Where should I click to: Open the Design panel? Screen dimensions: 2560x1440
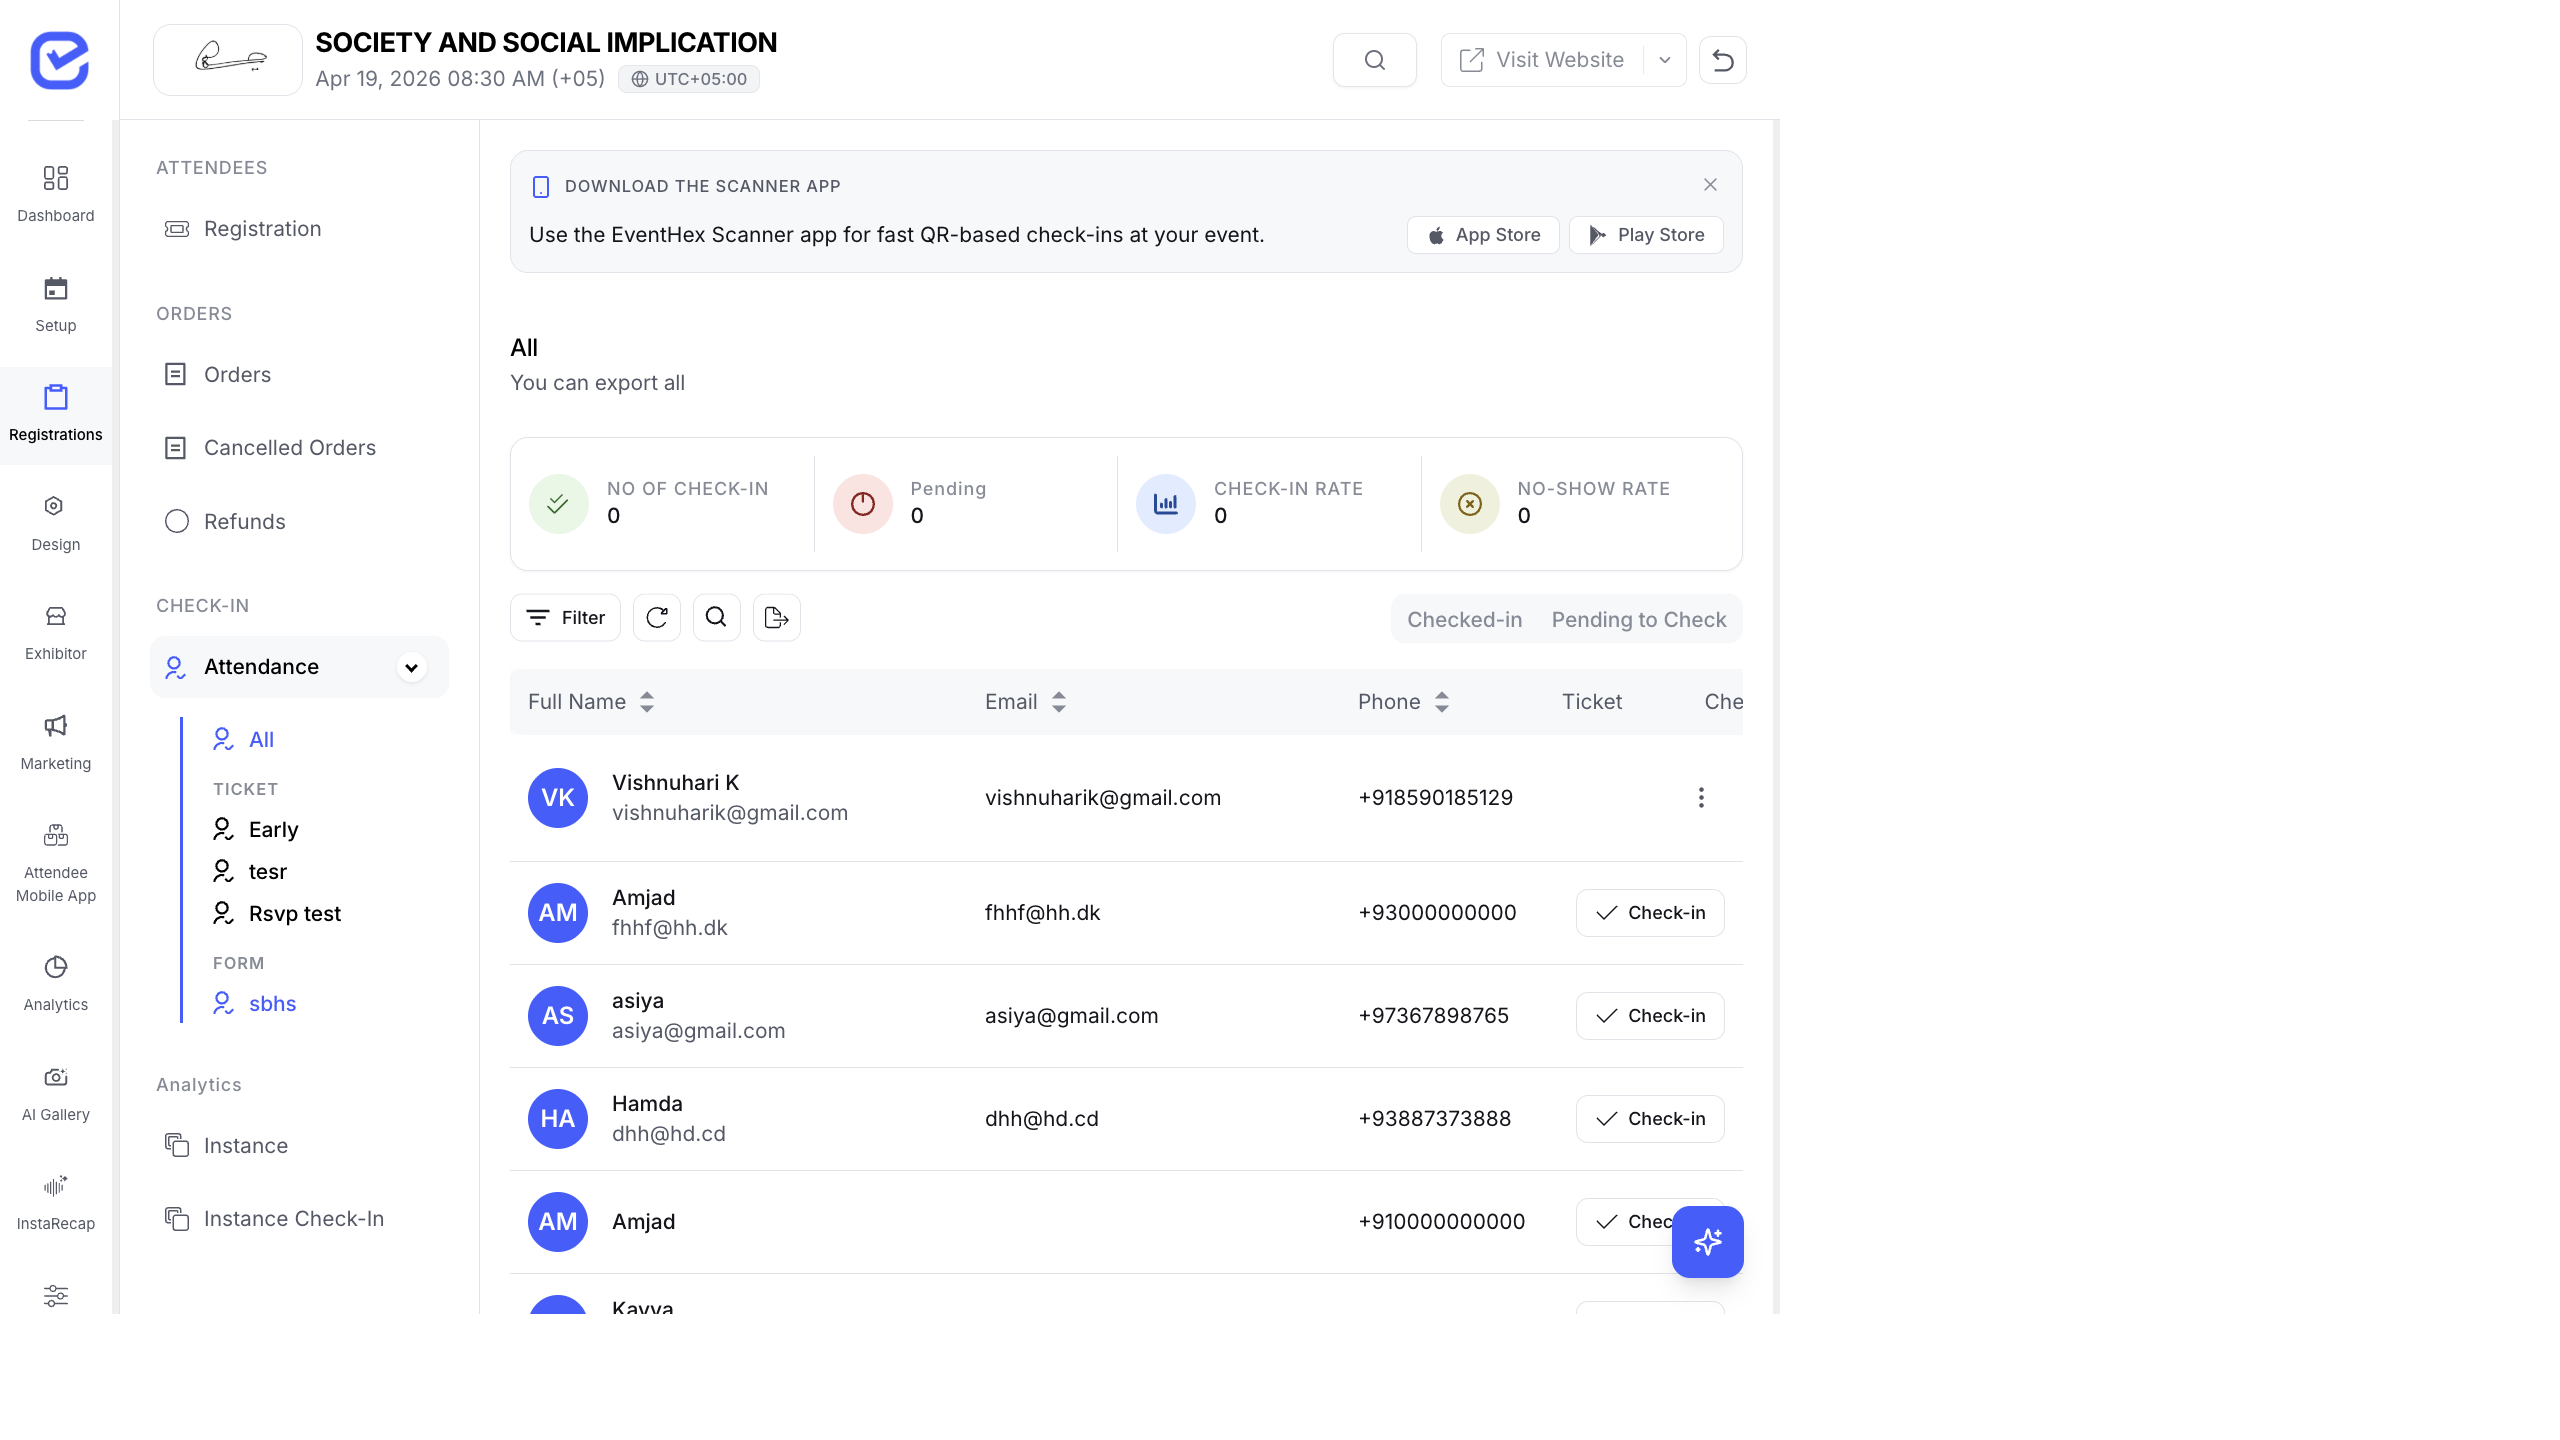[x=55, y=521]
